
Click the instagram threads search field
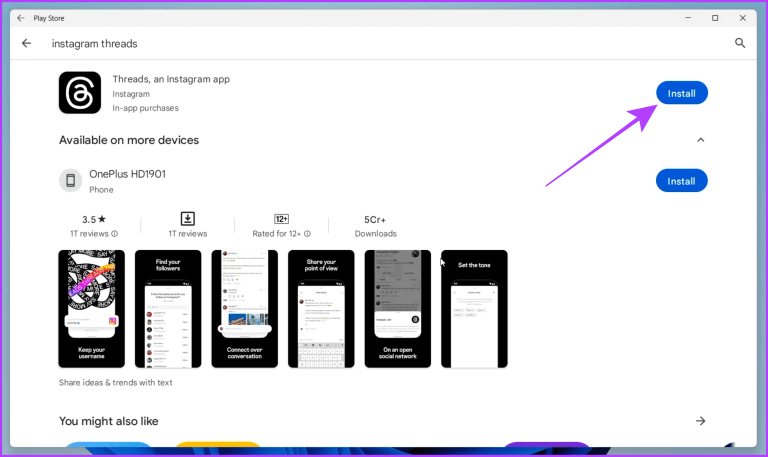tap(95, 44)
